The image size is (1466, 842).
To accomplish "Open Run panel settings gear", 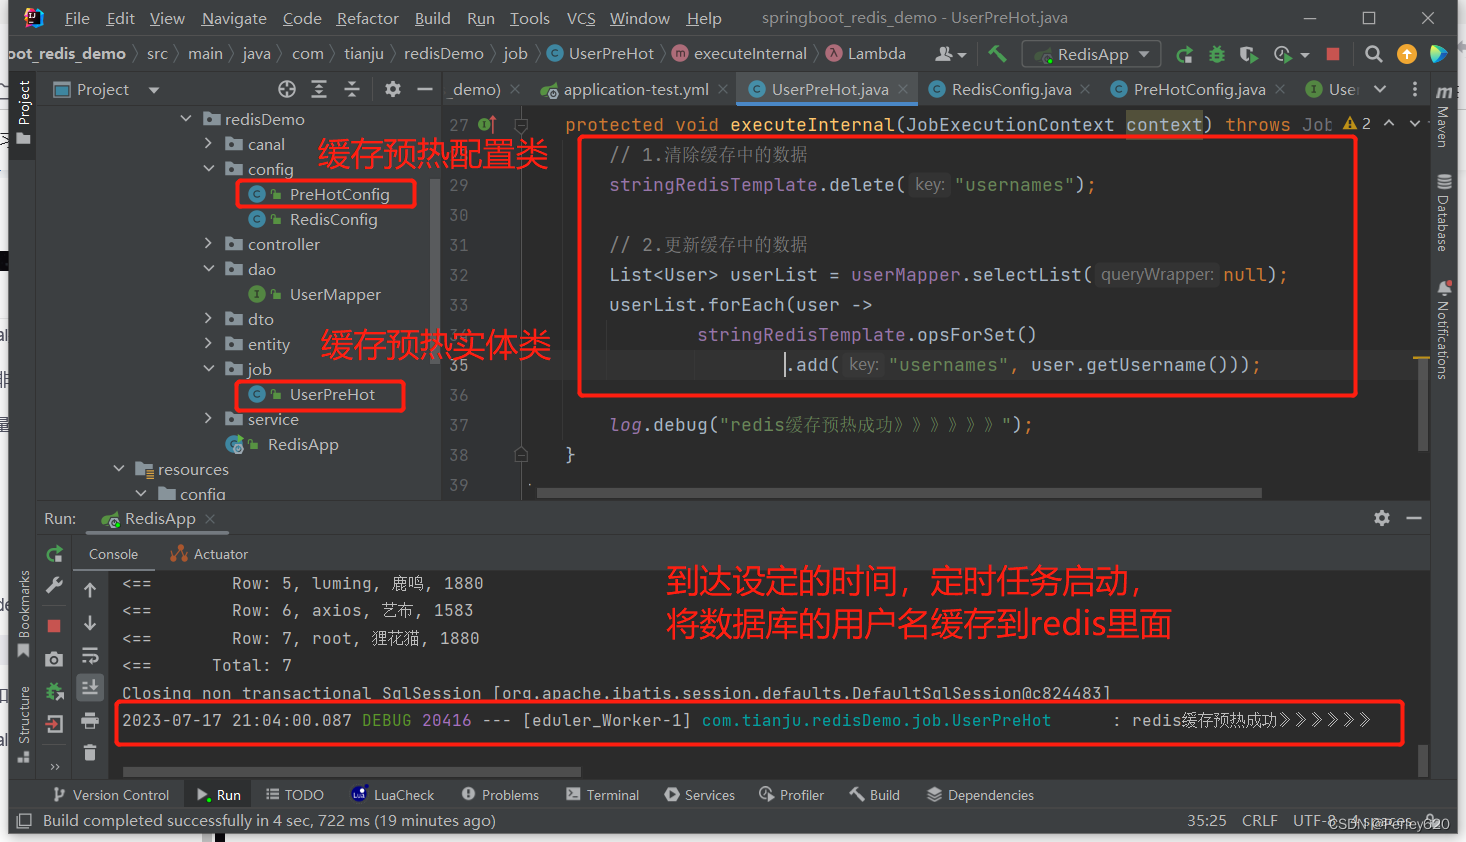I will (1382, 518).
